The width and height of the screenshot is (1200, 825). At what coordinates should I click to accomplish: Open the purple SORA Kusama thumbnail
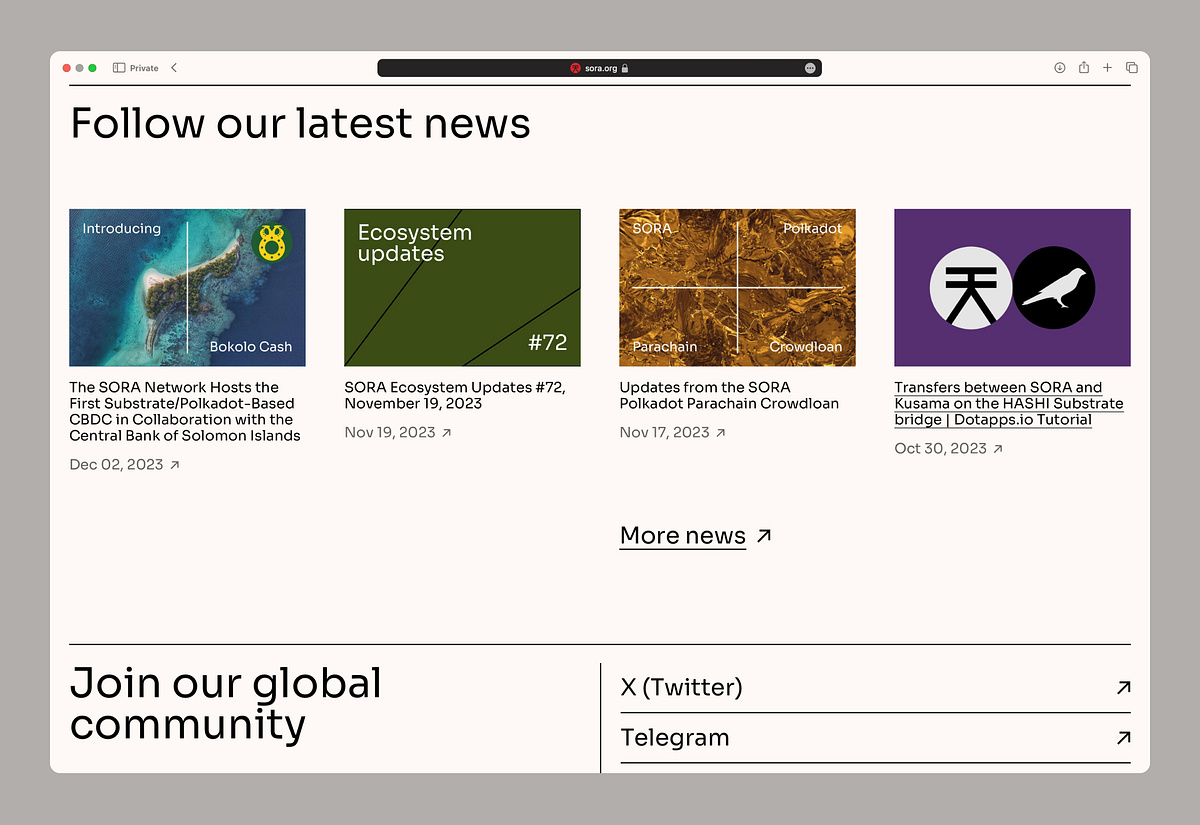click(x=1012, y=288)
